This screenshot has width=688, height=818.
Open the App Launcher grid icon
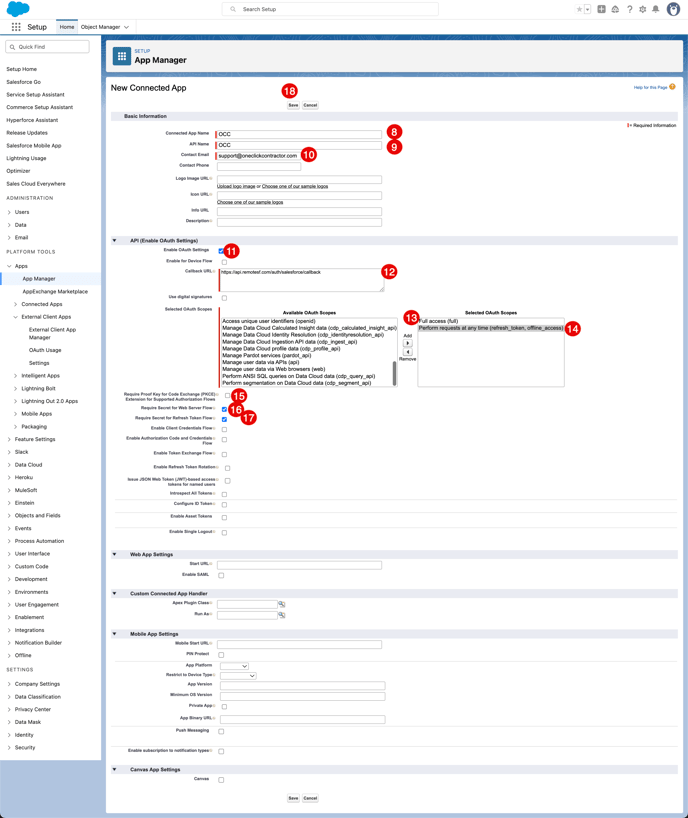pyautogui.click(x=16, y=27)
